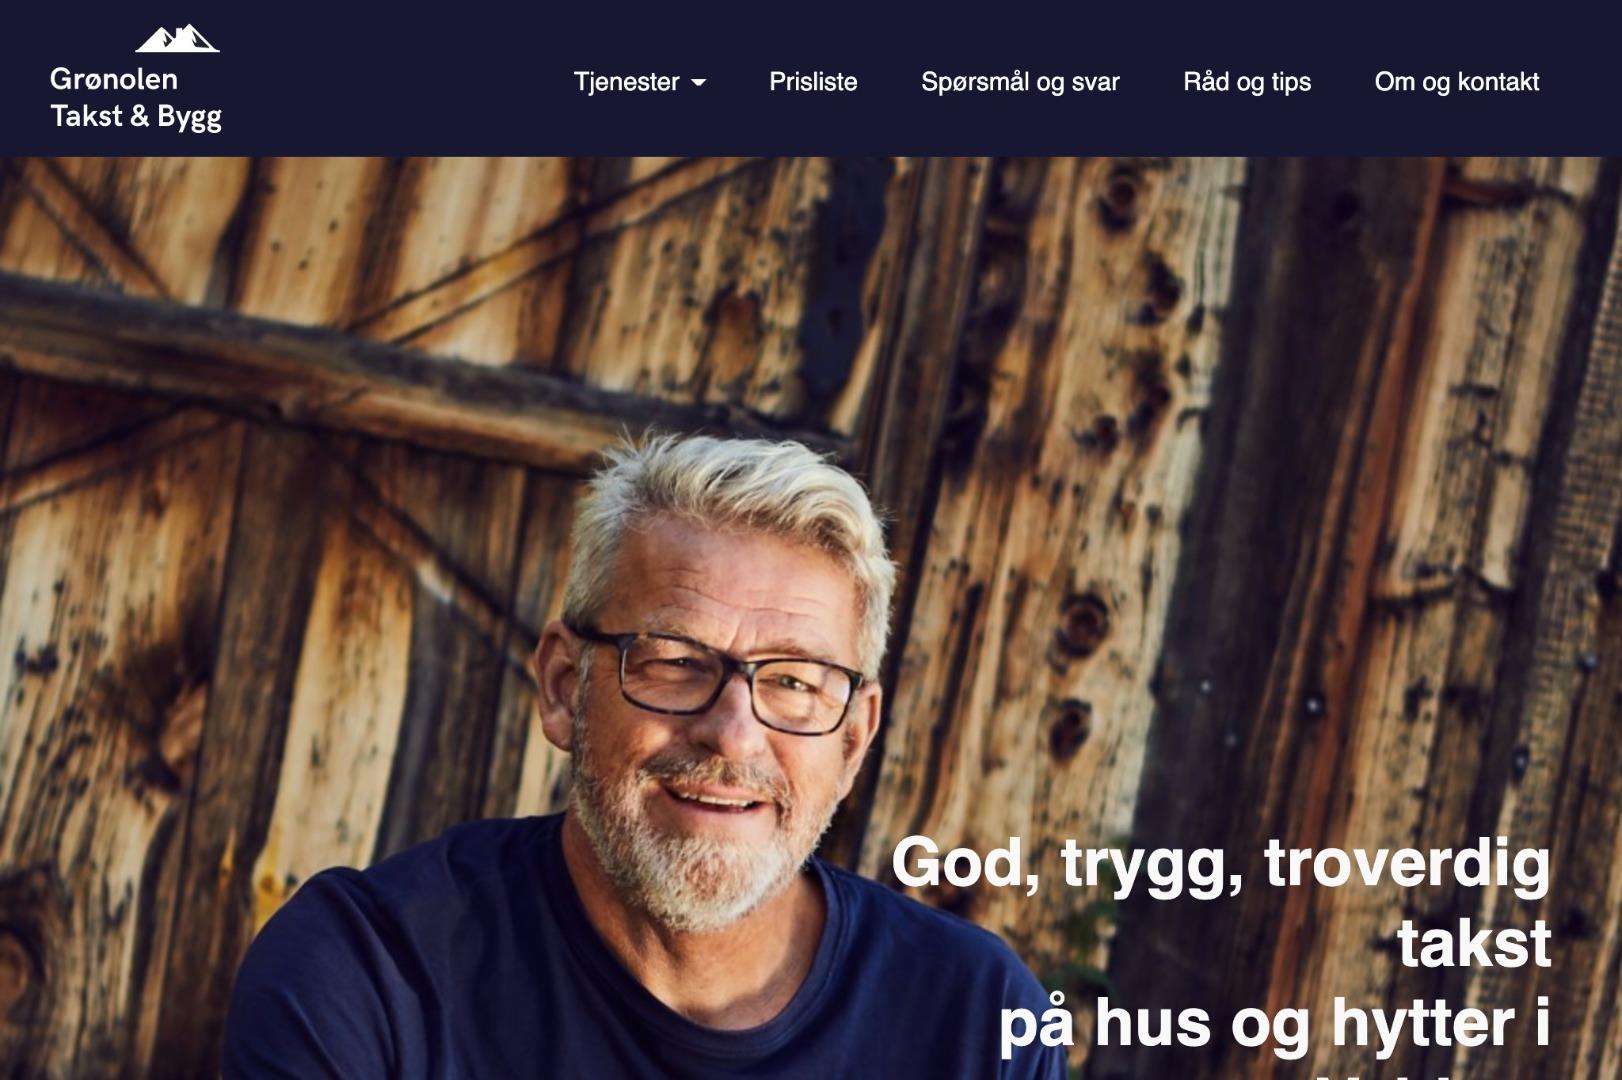
Task: Click the word 'takst' in hero heading
Action: [x=1474, y=943]
